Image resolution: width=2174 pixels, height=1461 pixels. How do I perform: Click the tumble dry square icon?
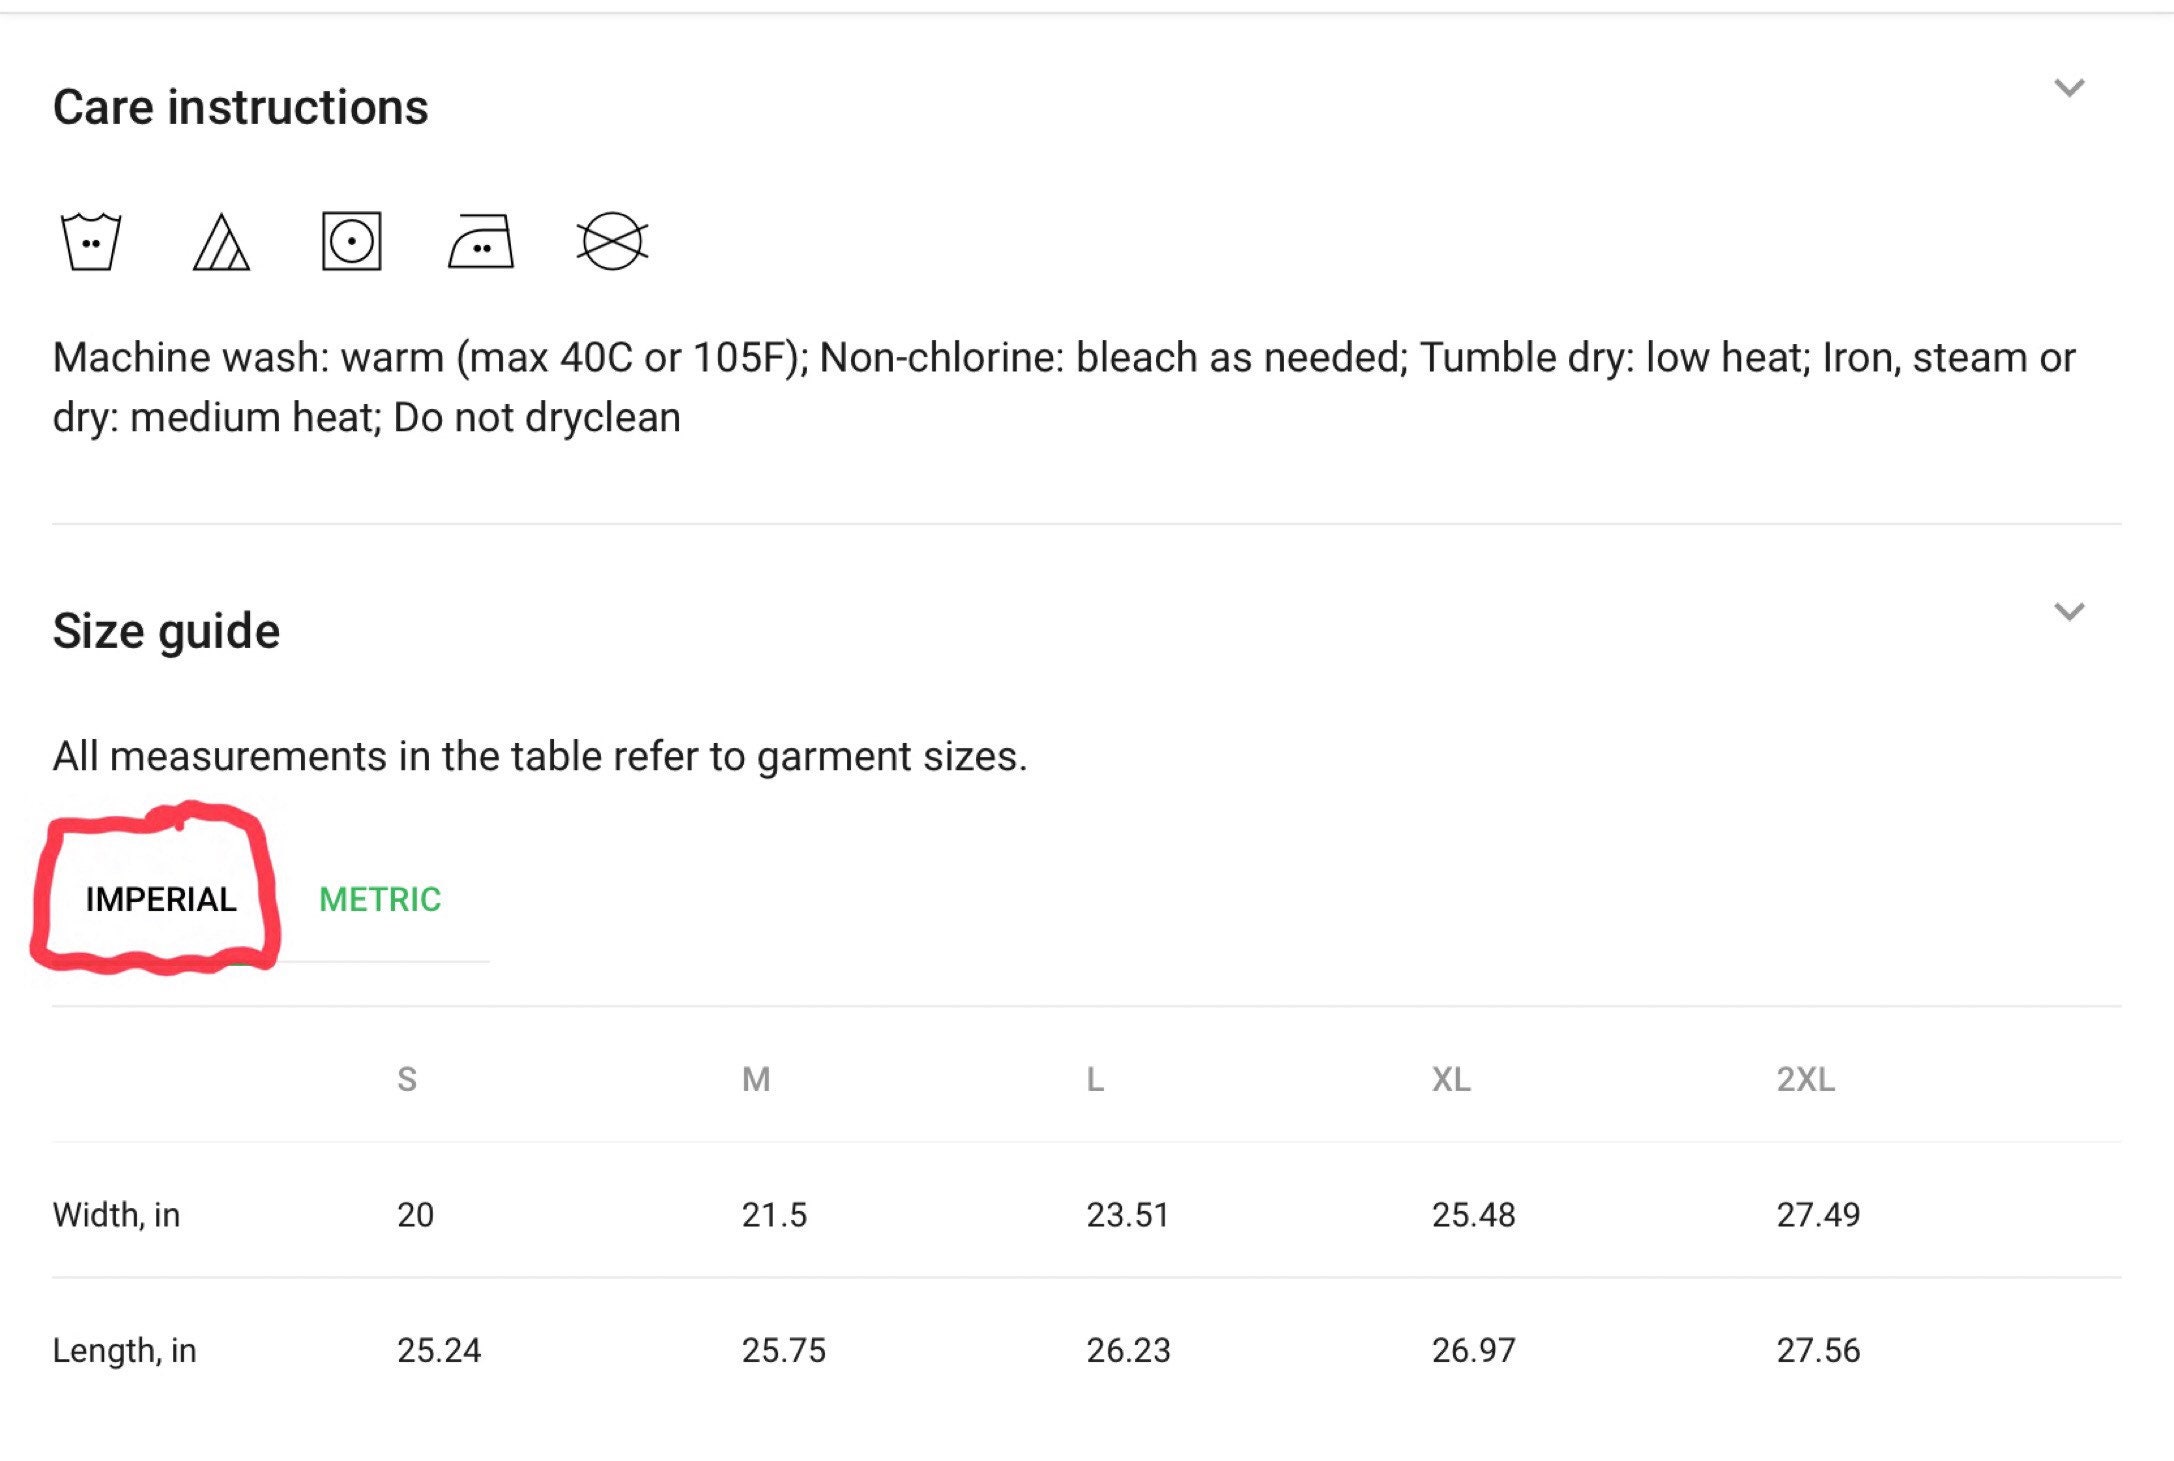click(x=351, y=241)
